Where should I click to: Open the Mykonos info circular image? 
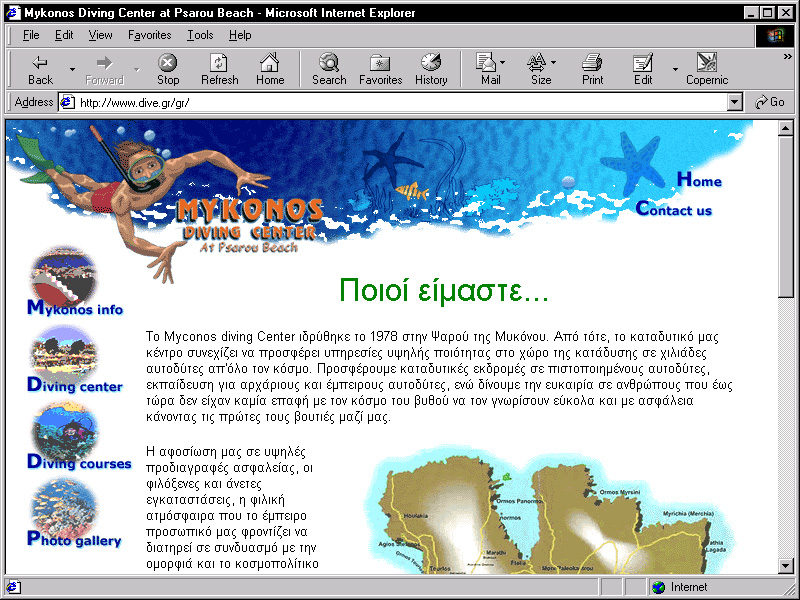(x=63, y=276)
